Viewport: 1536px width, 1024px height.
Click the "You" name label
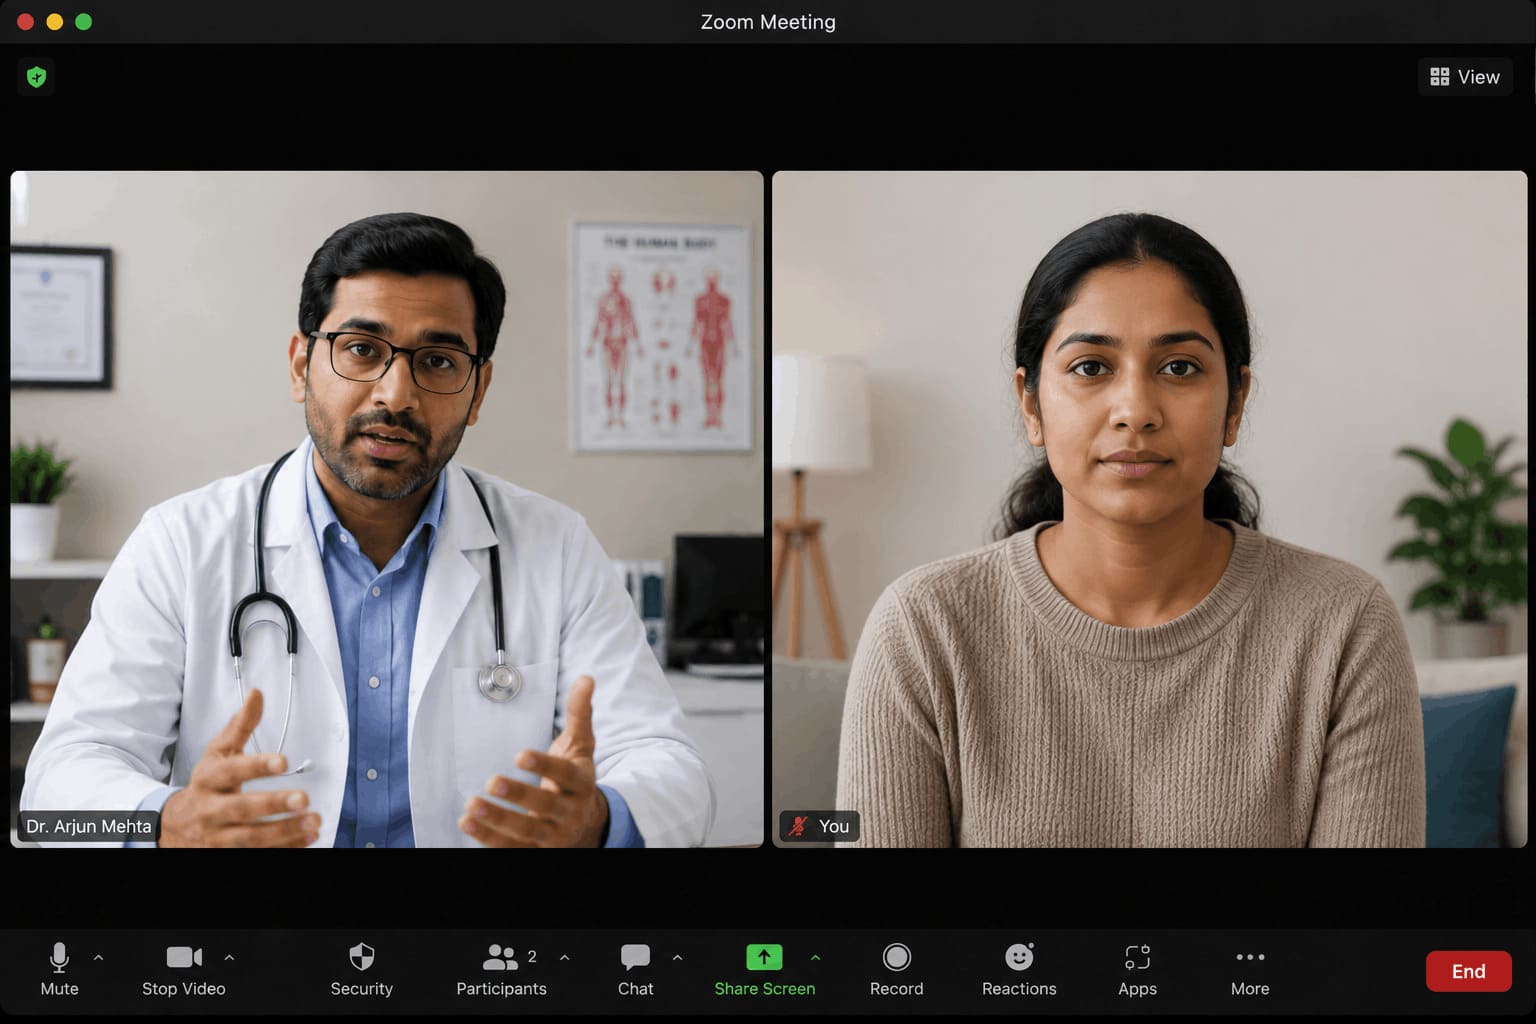coord(834,826)
